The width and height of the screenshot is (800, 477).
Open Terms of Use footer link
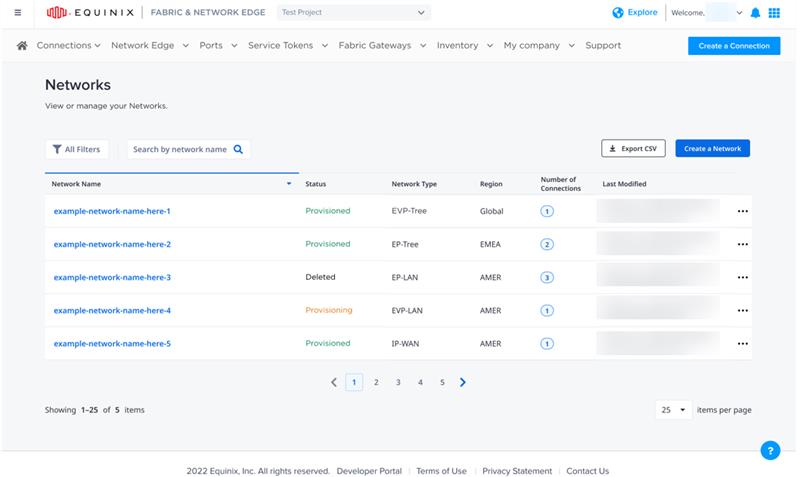(x=441, y=471)
